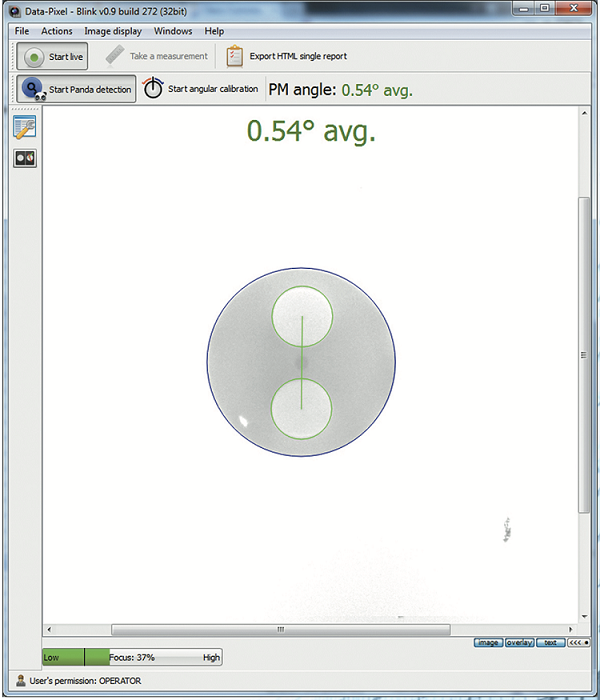Toggle the overlay layer button
The image size is (600, 700).
coord(519,643)
